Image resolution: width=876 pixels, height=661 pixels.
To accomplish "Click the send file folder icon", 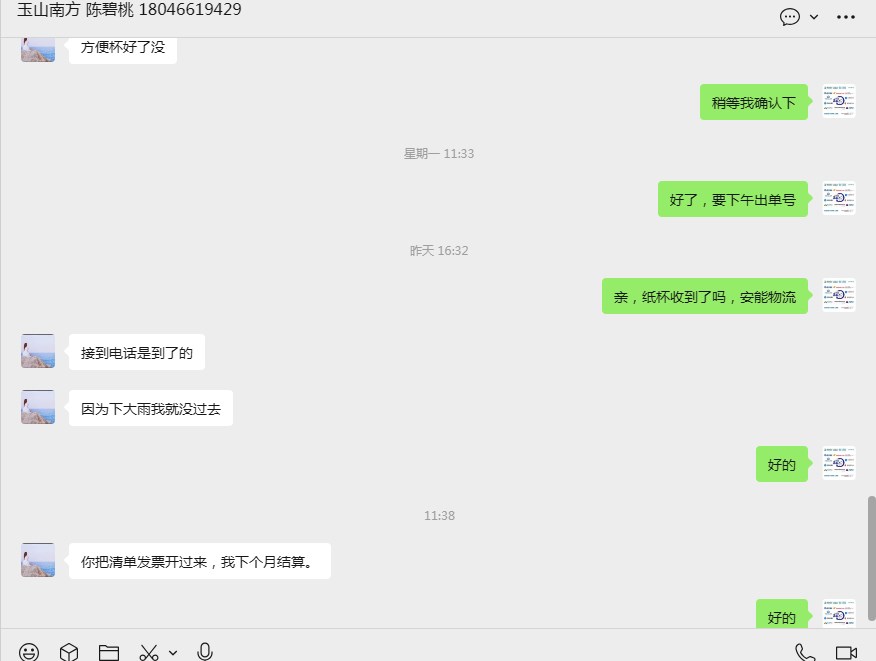I will pos(108,652).
